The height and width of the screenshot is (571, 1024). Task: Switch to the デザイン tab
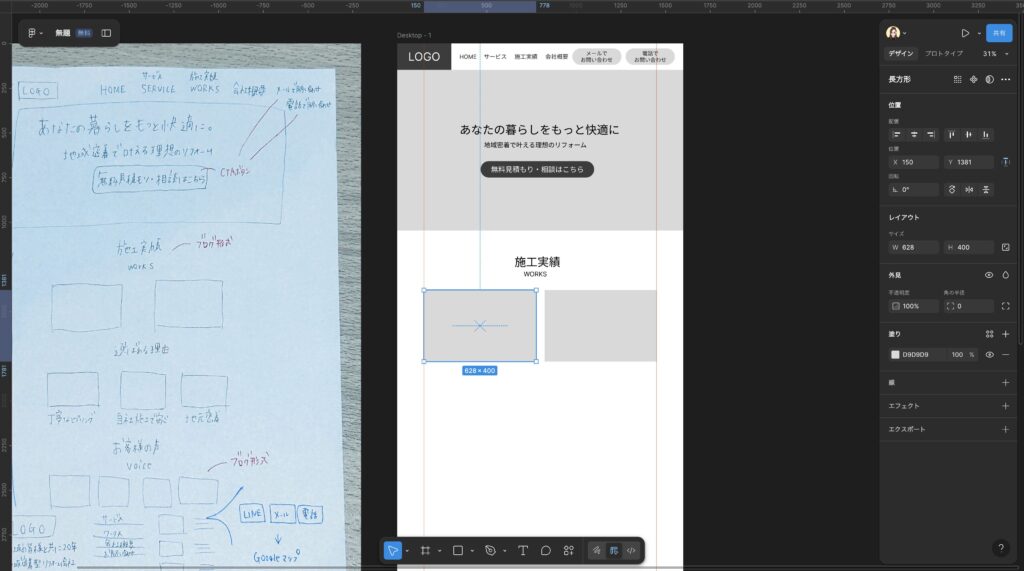tap(900, 53)
